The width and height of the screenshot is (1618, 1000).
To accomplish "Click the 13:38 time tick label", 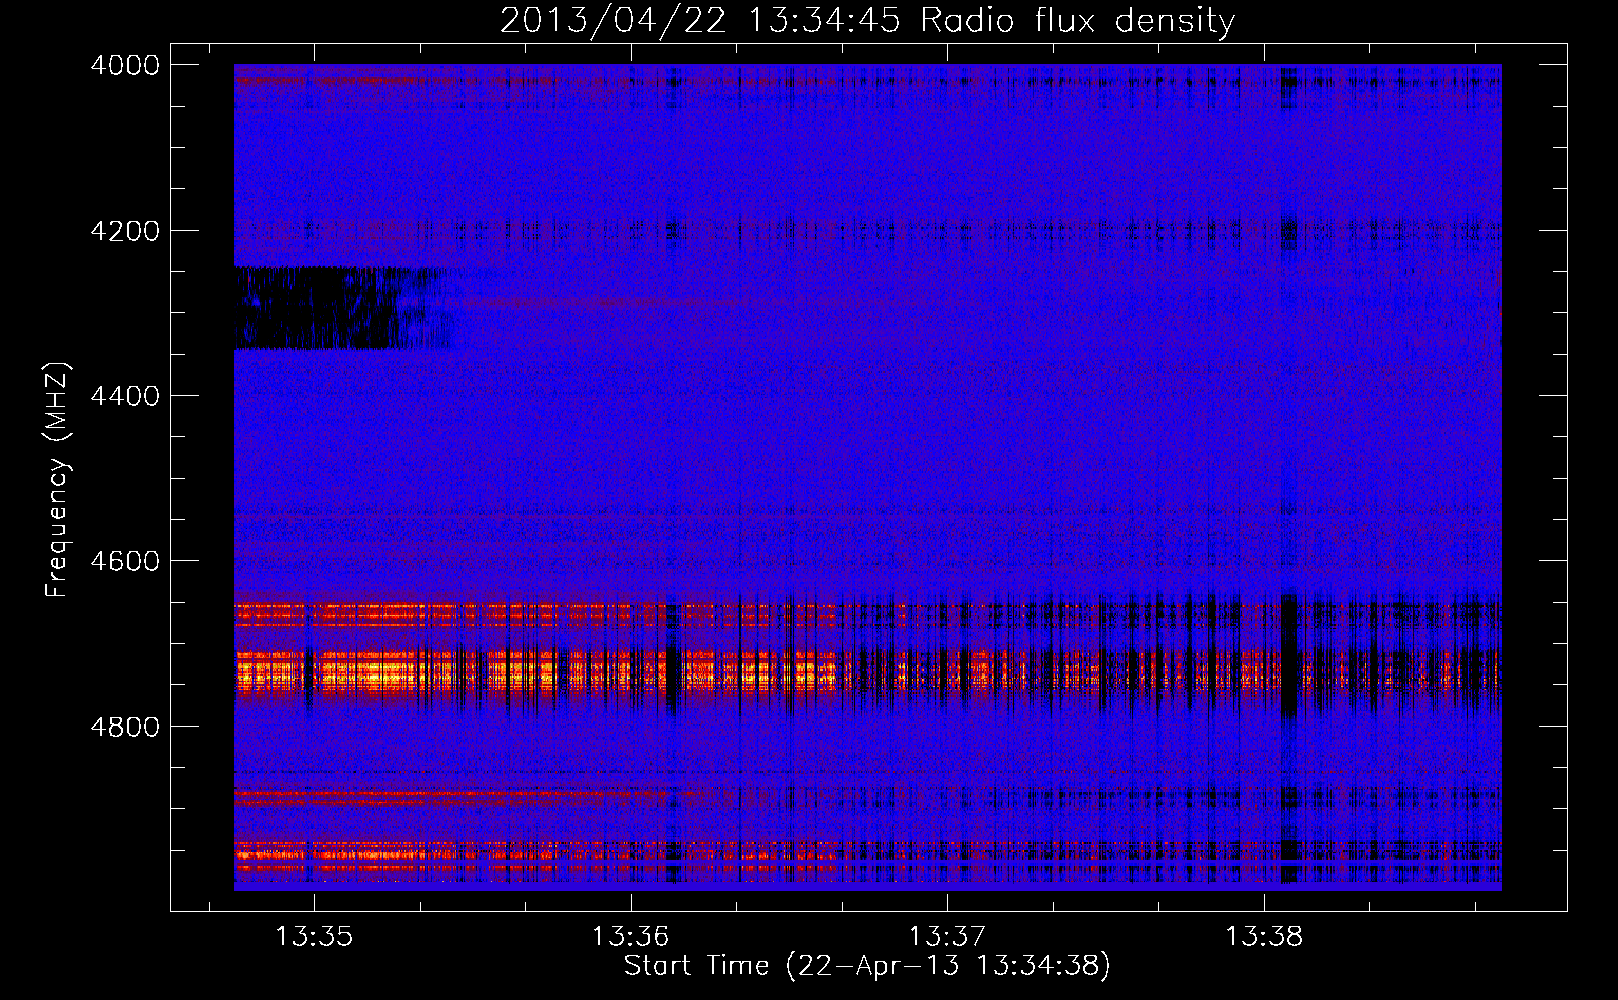I will click(1264, 937).
